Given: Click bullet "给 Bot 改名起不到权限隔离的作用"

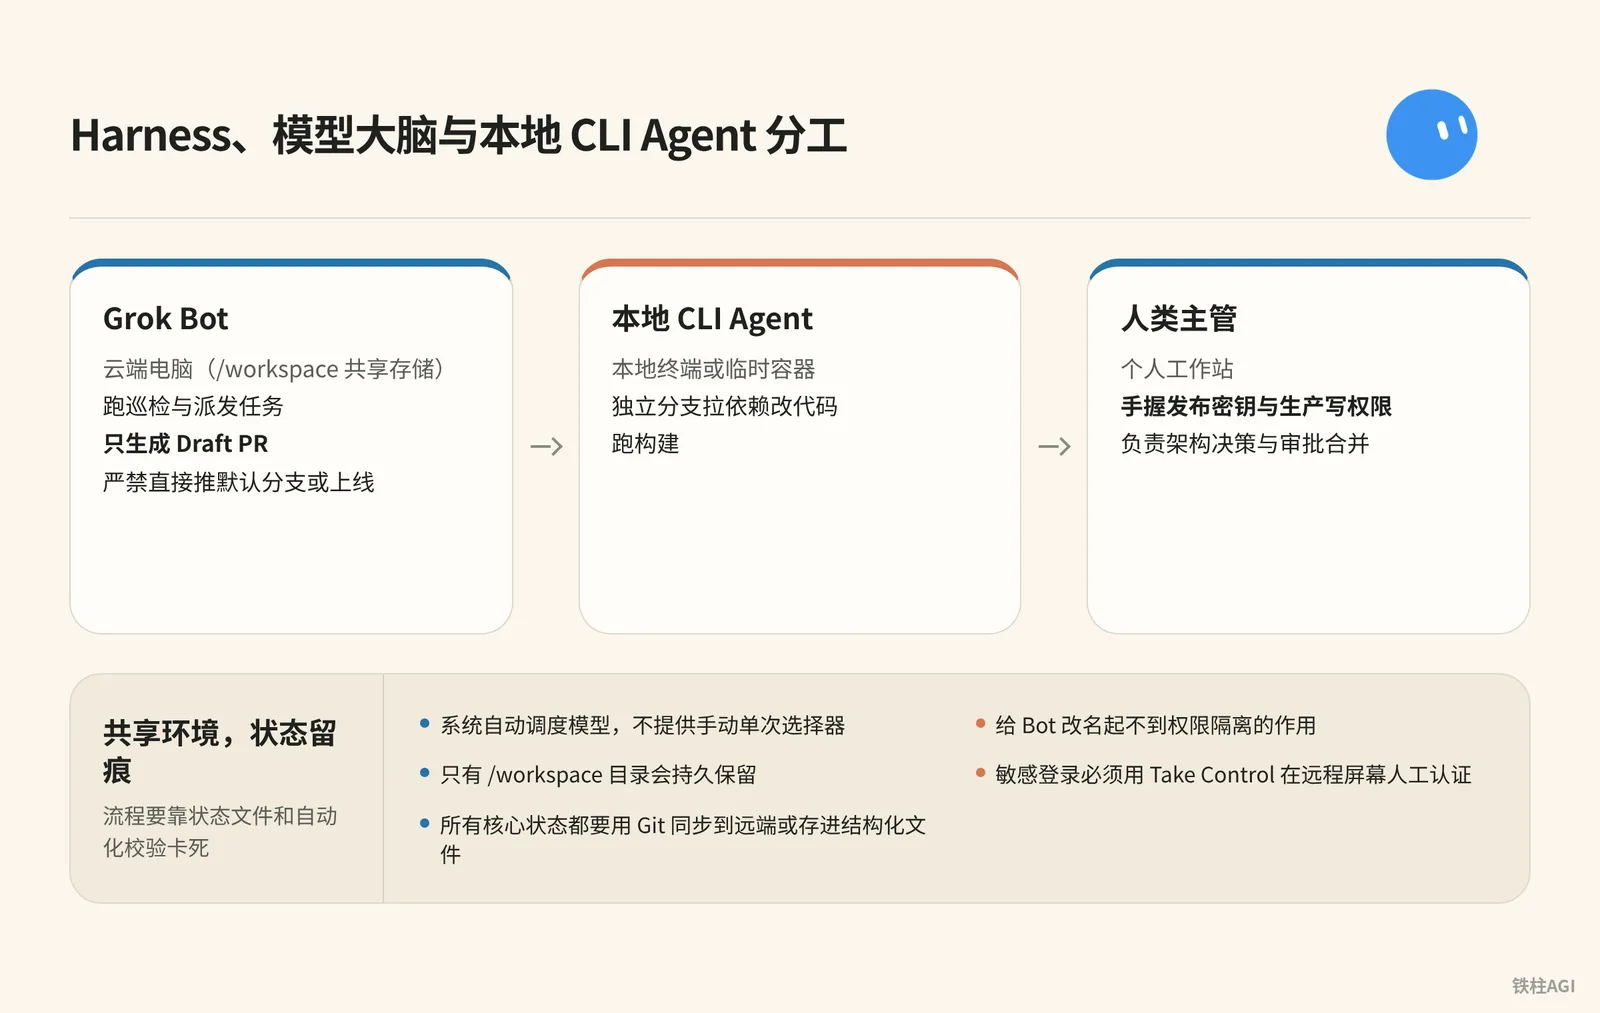Looking at the screenshot, I should pyautogui.click(x=1155, y=725).
